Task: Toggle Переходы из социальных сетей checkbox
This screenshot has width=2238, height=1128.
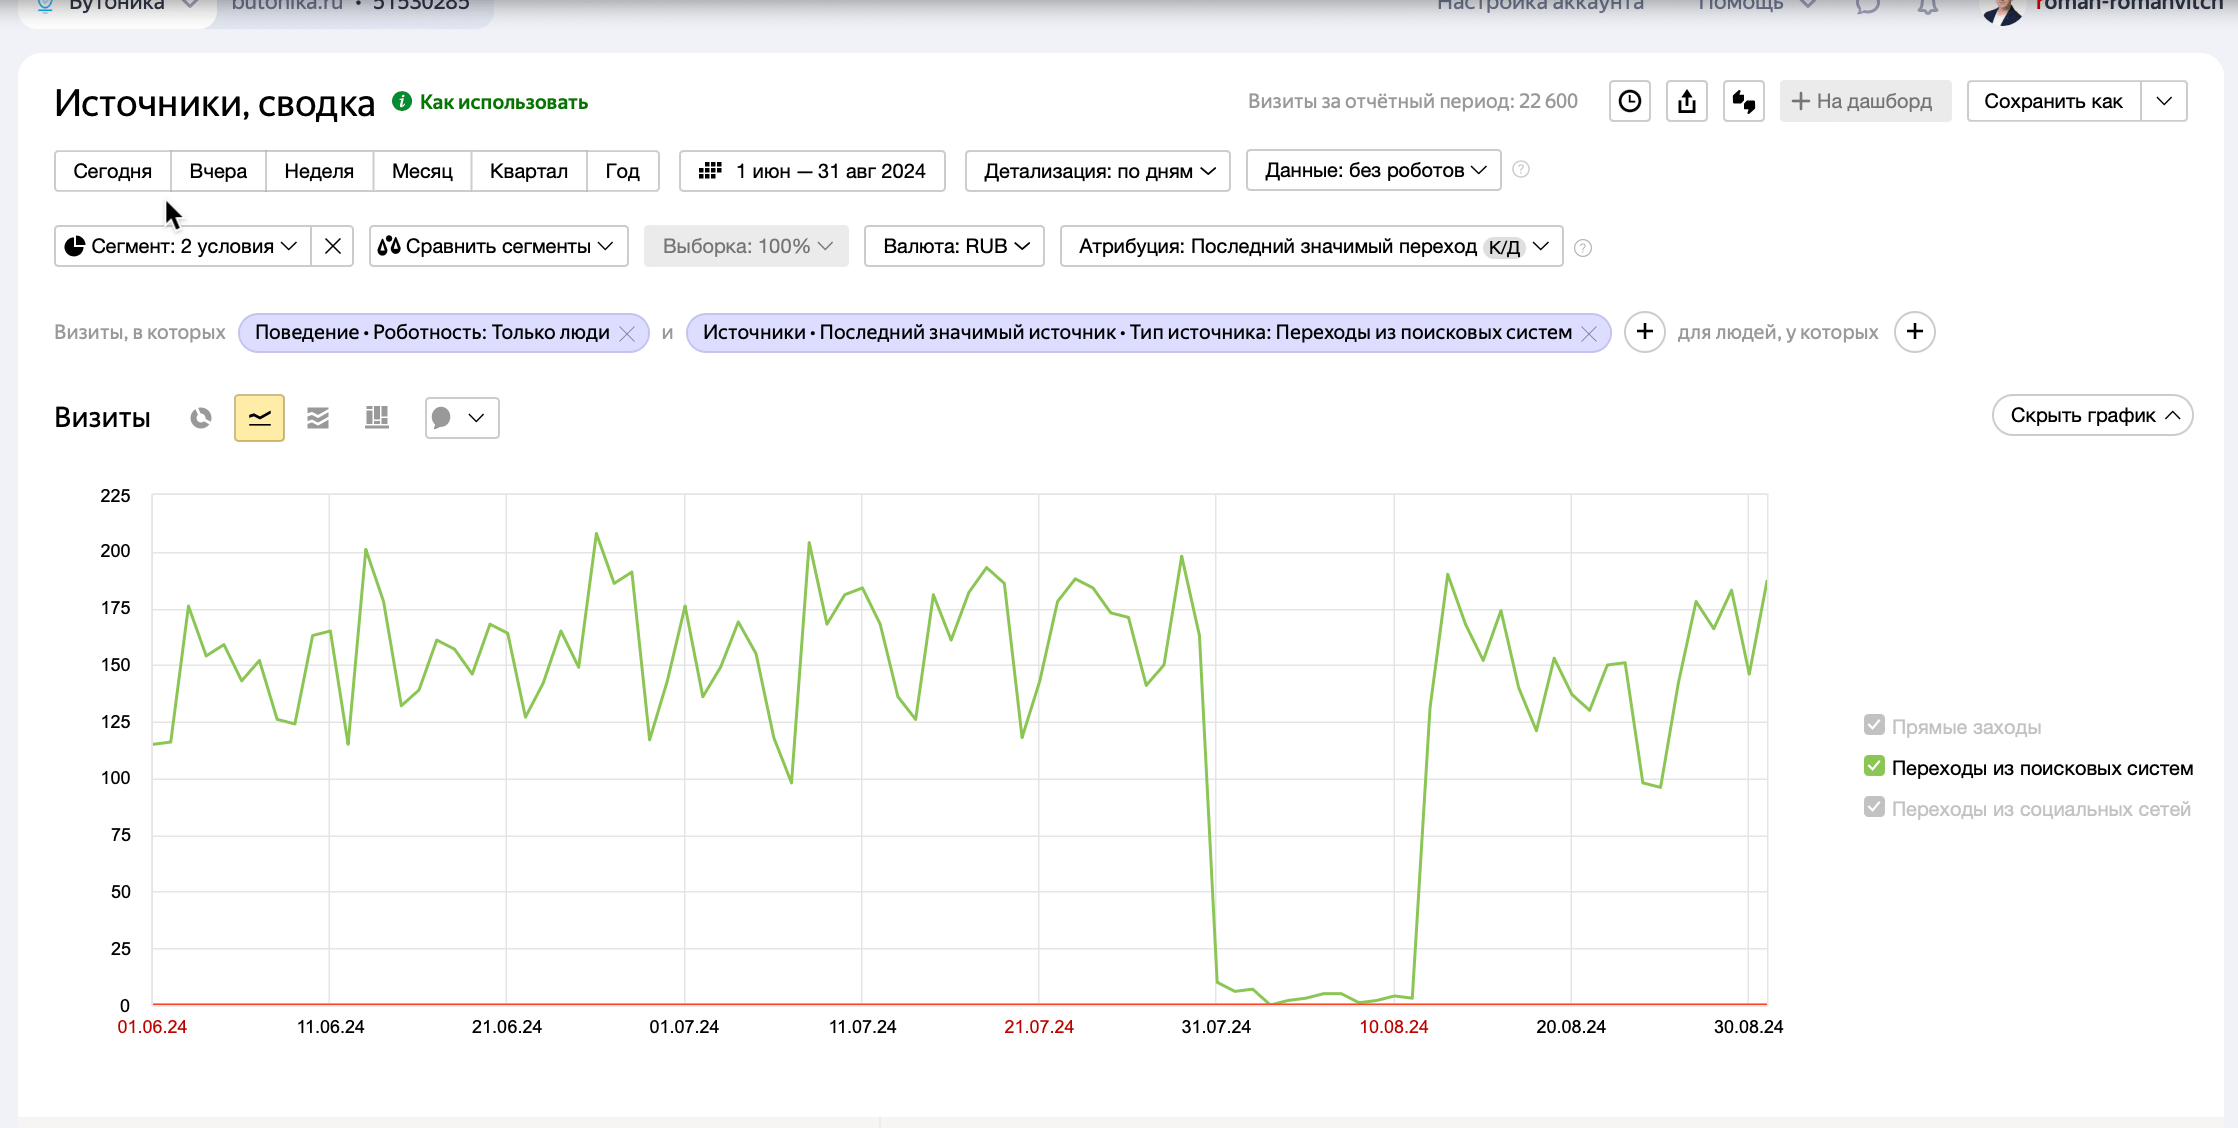Action: pyautogui.click(x=1874, y=807)
